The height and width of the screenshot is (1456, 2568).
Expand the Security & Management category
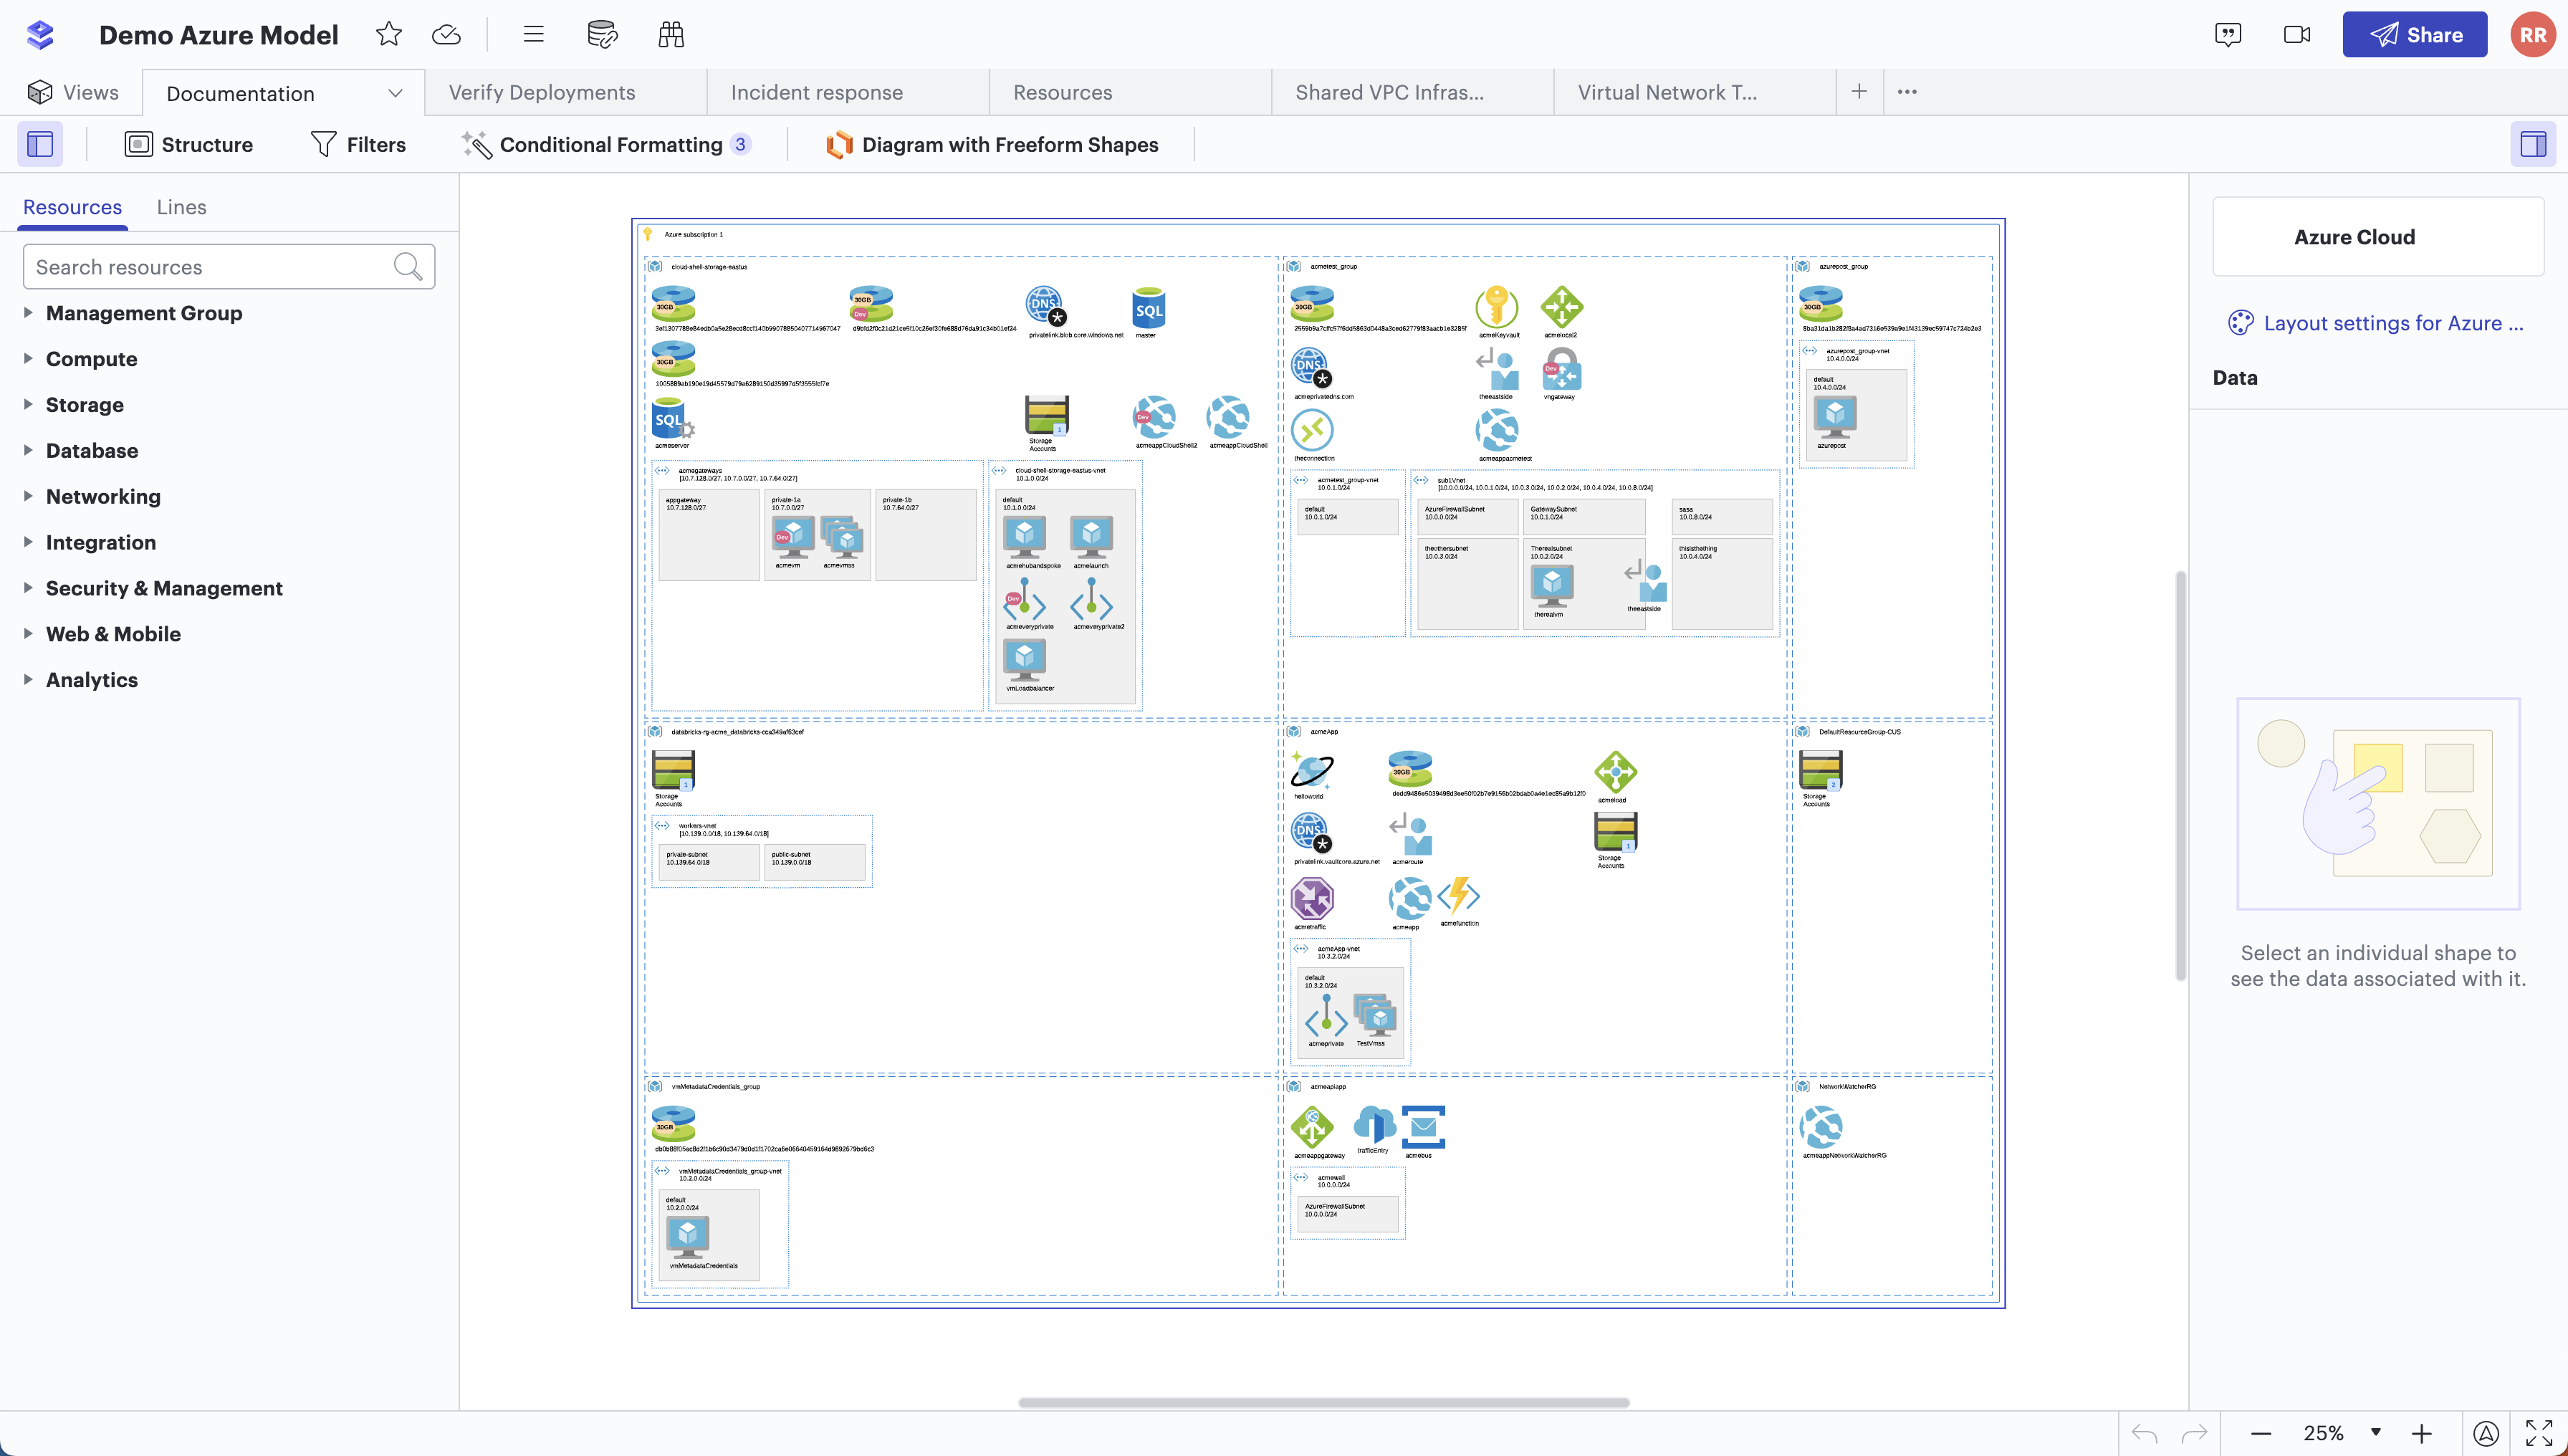coord(28,588)
